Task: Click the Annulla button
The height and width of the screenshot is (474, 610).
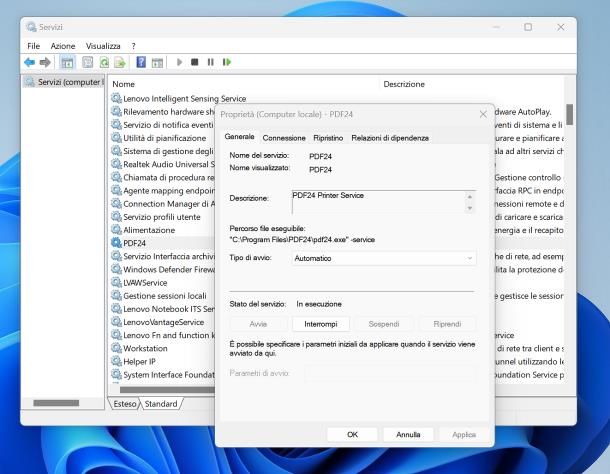Action: coord(408,434)
